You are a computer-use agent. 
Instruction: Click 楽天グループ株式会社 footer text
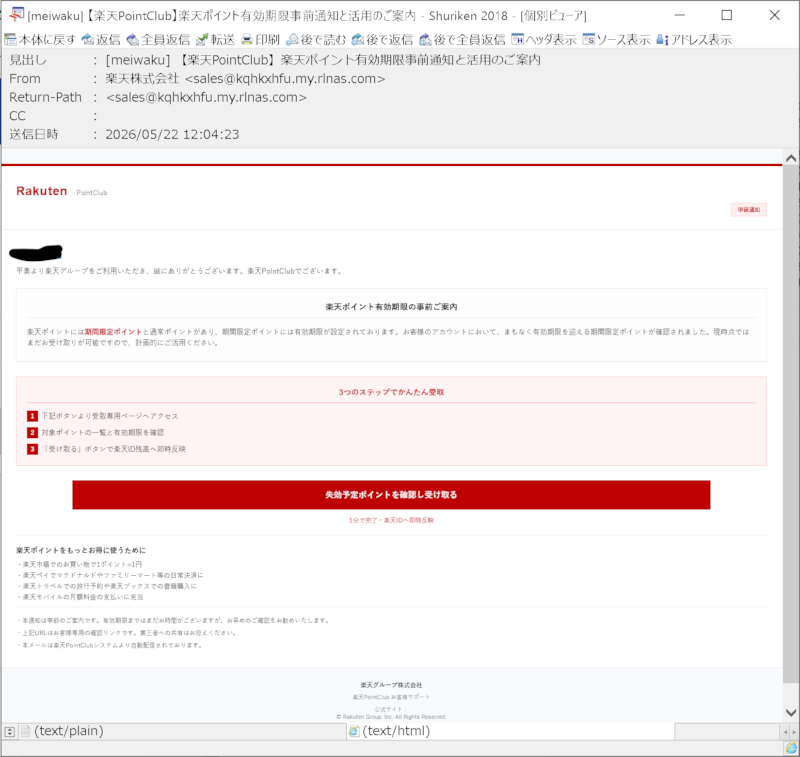pos(391,685)
